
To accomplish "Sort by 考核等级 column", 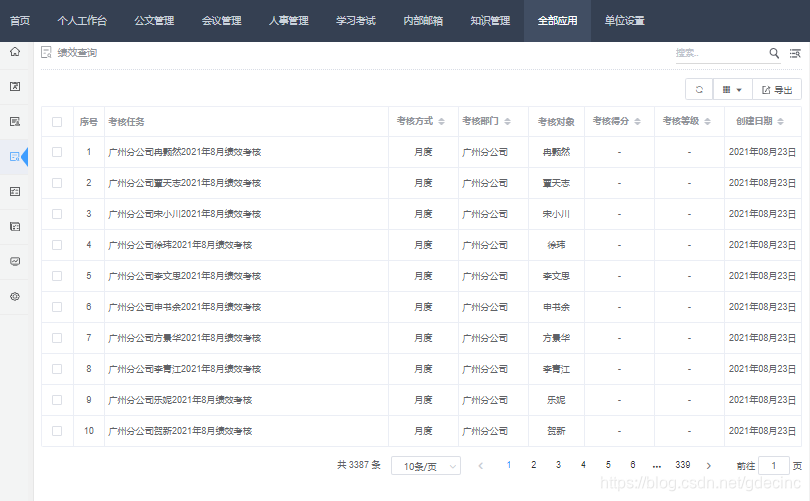I will [x=708, y=121].
